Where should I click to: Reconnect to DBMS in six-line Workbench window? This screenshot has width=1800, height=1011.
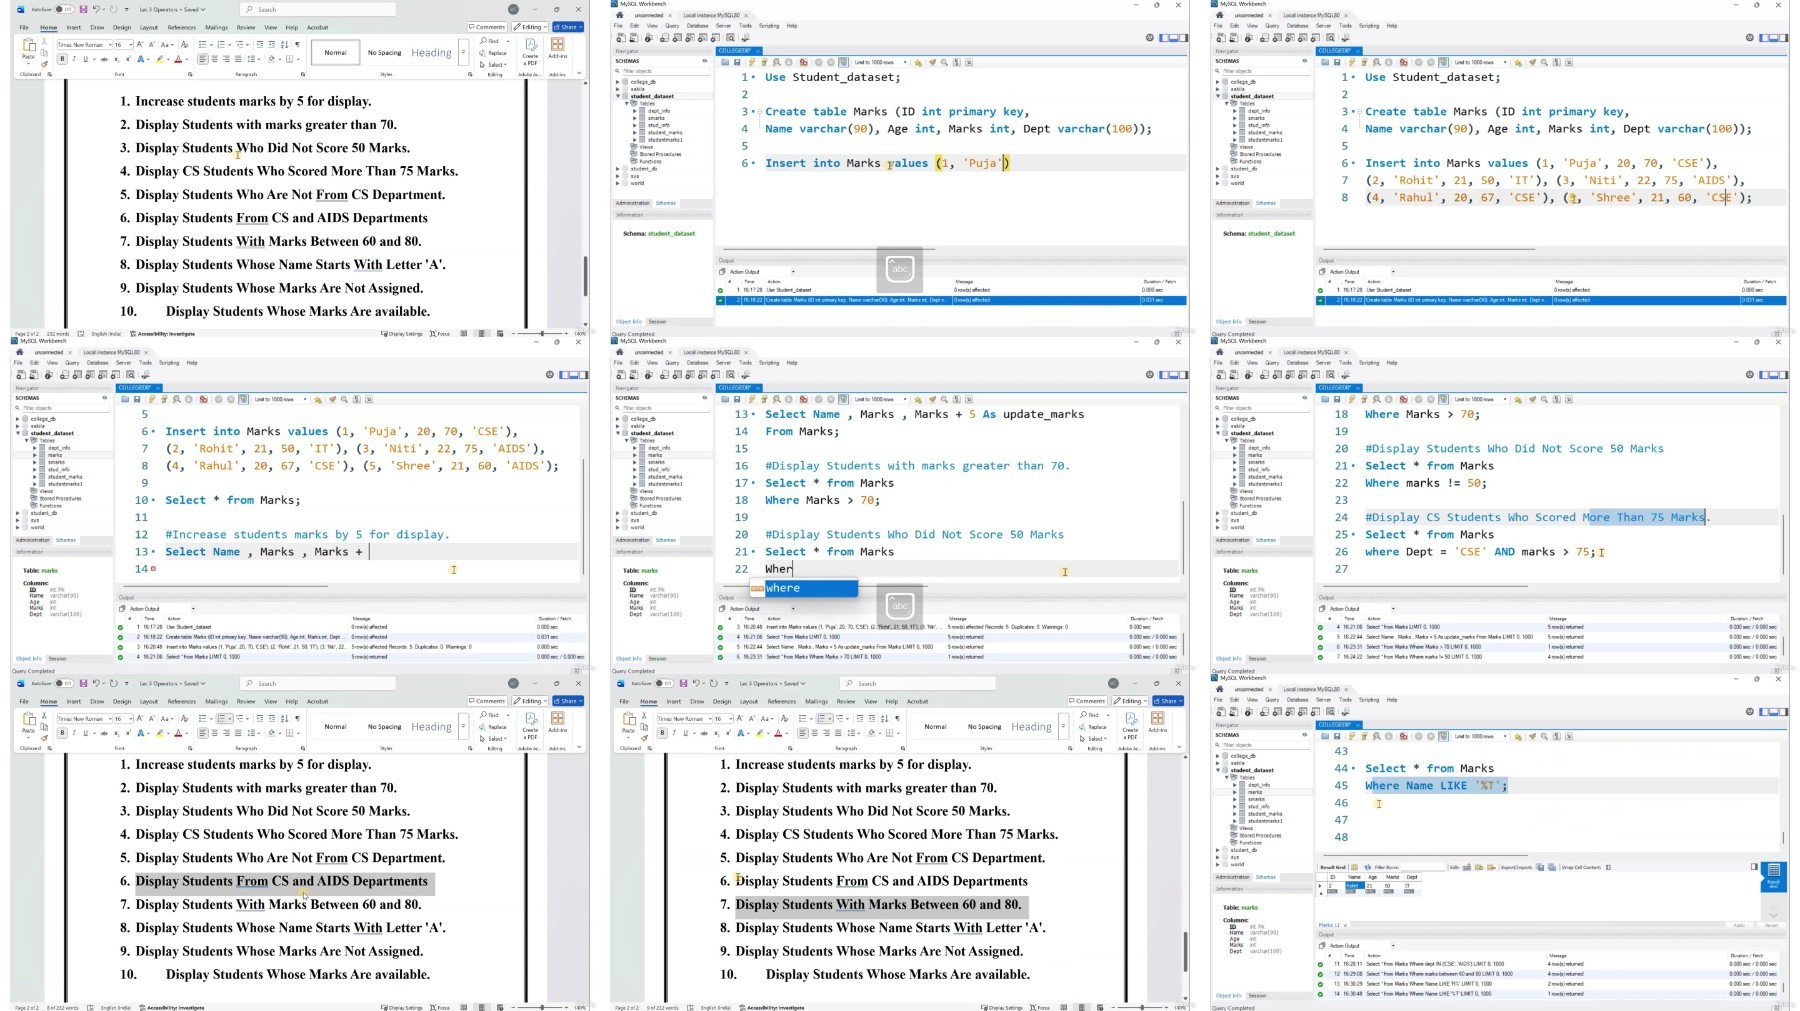click(745, 38)
